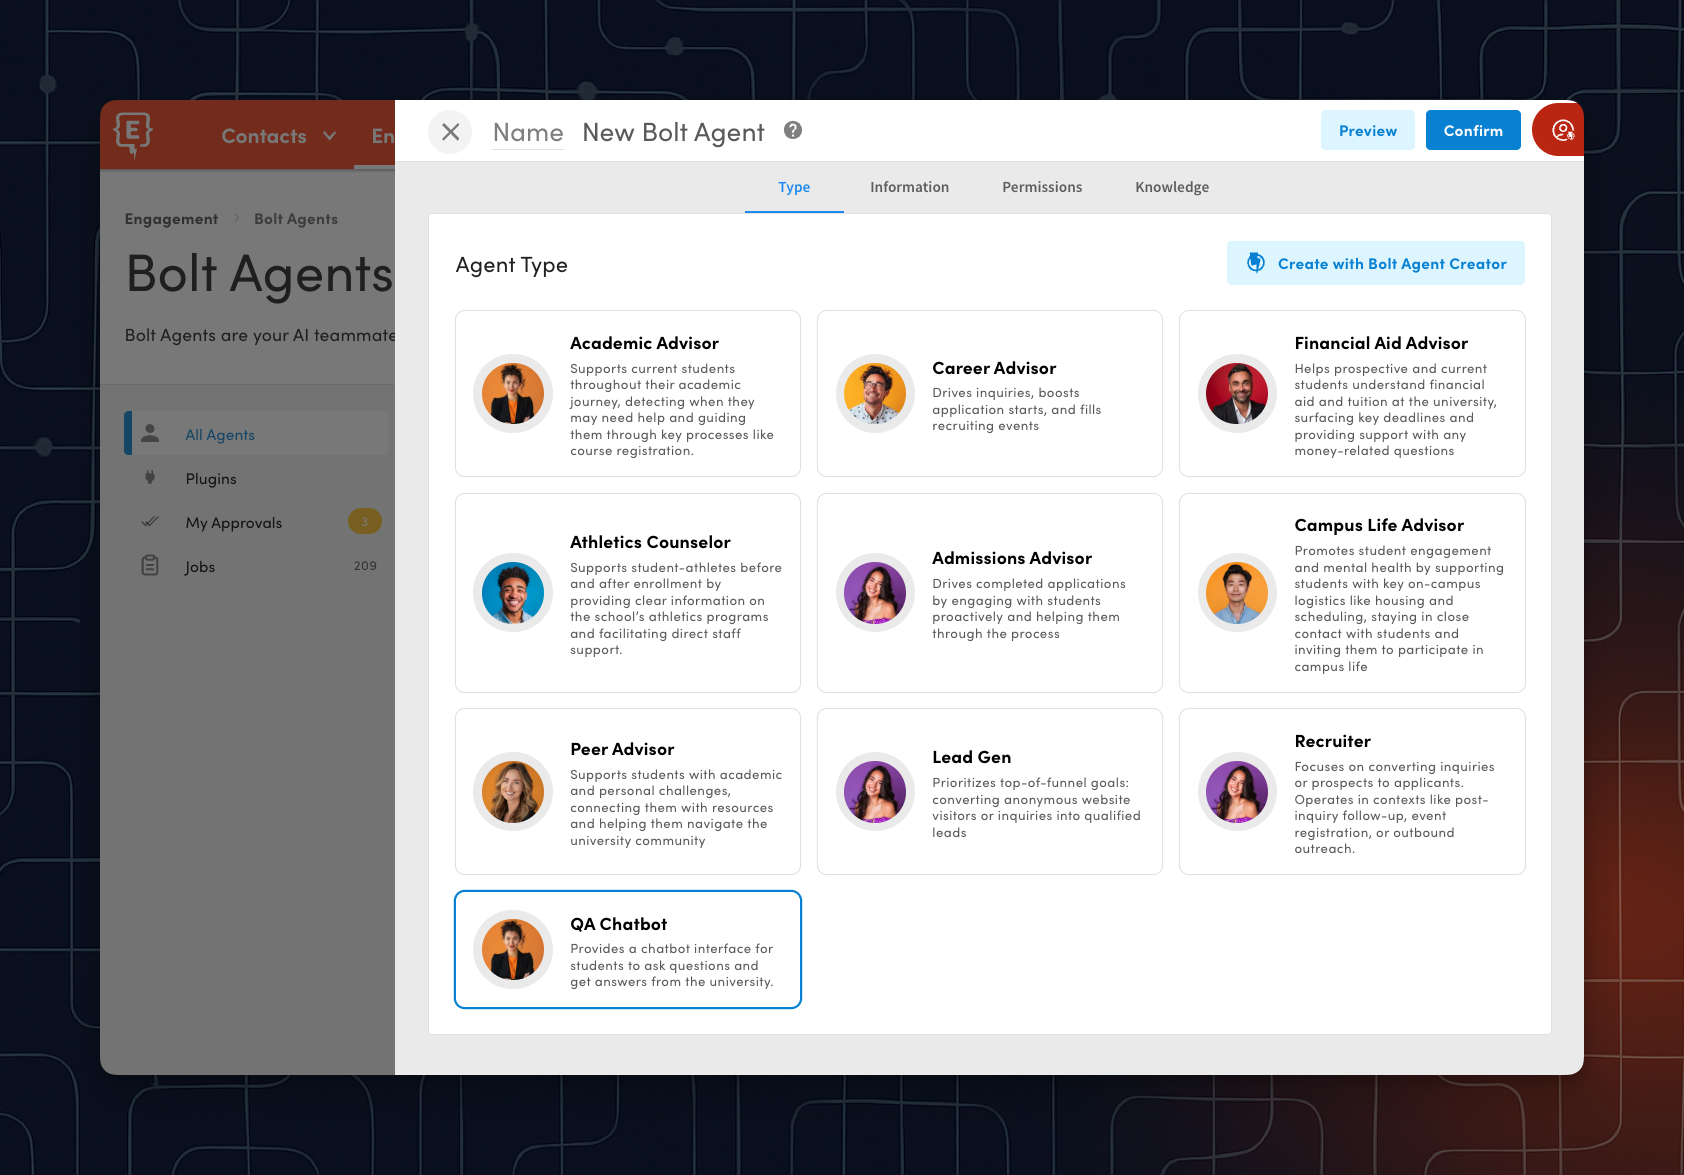This screenshot has width=1684, height=1175.
Task: Click Create with Bolt Agent Creator
Action: pos(1375,263)
